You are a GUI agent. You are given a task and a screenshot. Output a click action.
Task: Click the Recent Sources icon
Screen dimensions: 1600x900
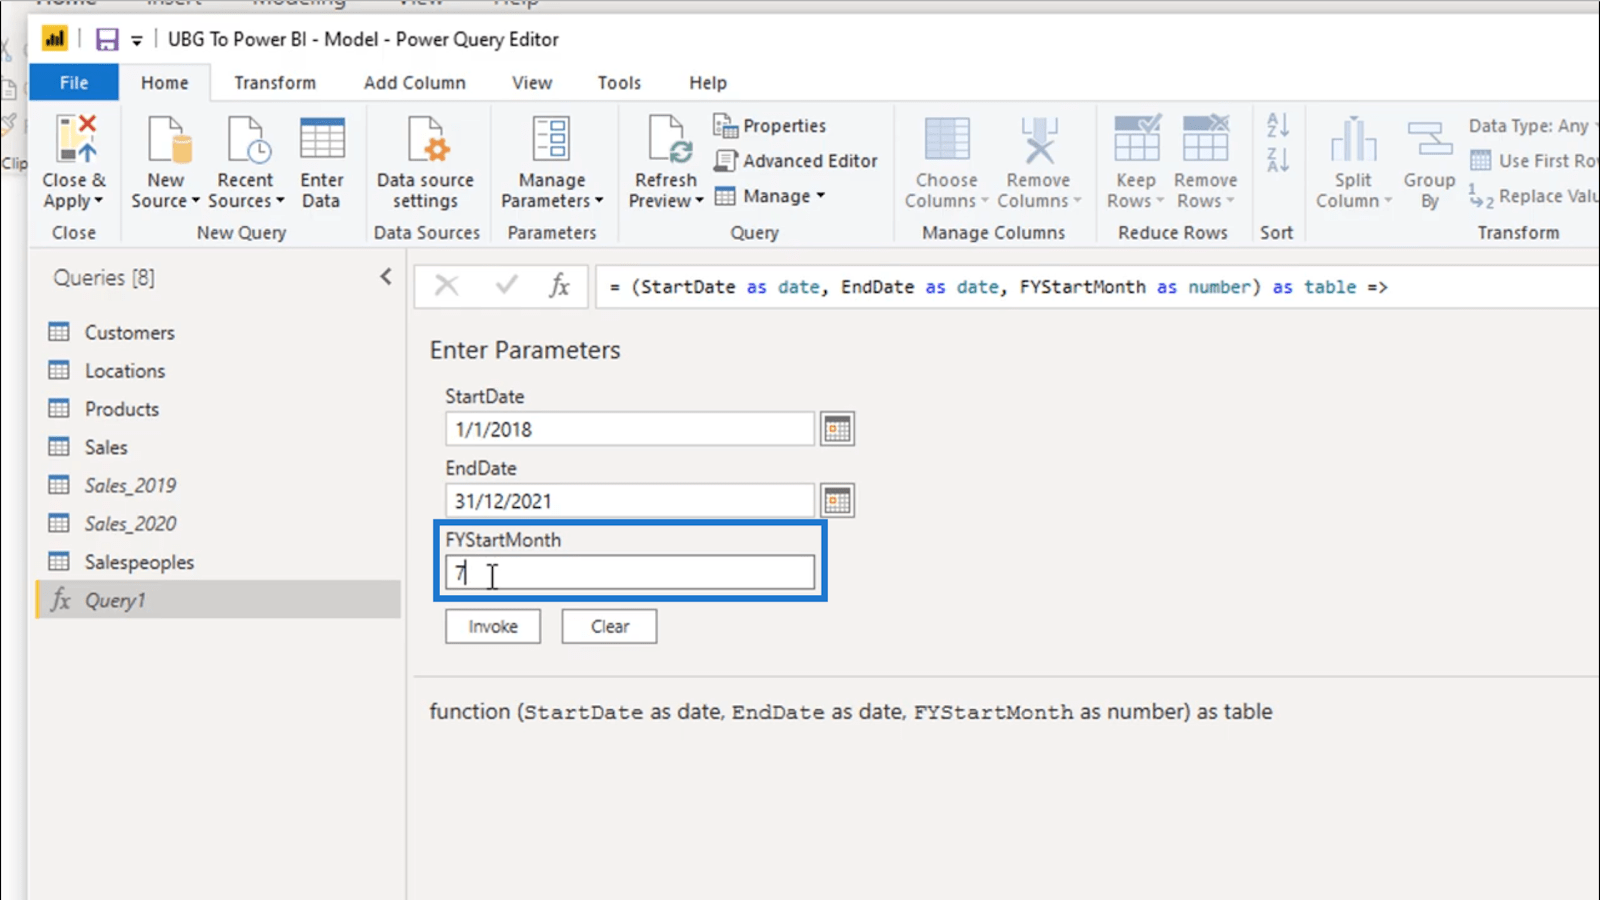click(246, 138)
